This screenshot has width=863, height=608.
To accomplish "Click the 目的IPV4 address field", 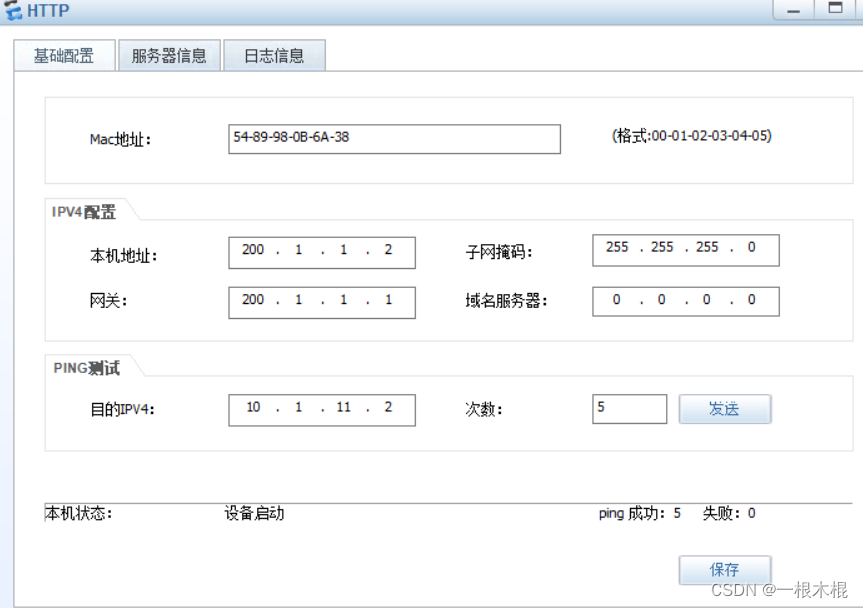I will [x=322, y=410].
